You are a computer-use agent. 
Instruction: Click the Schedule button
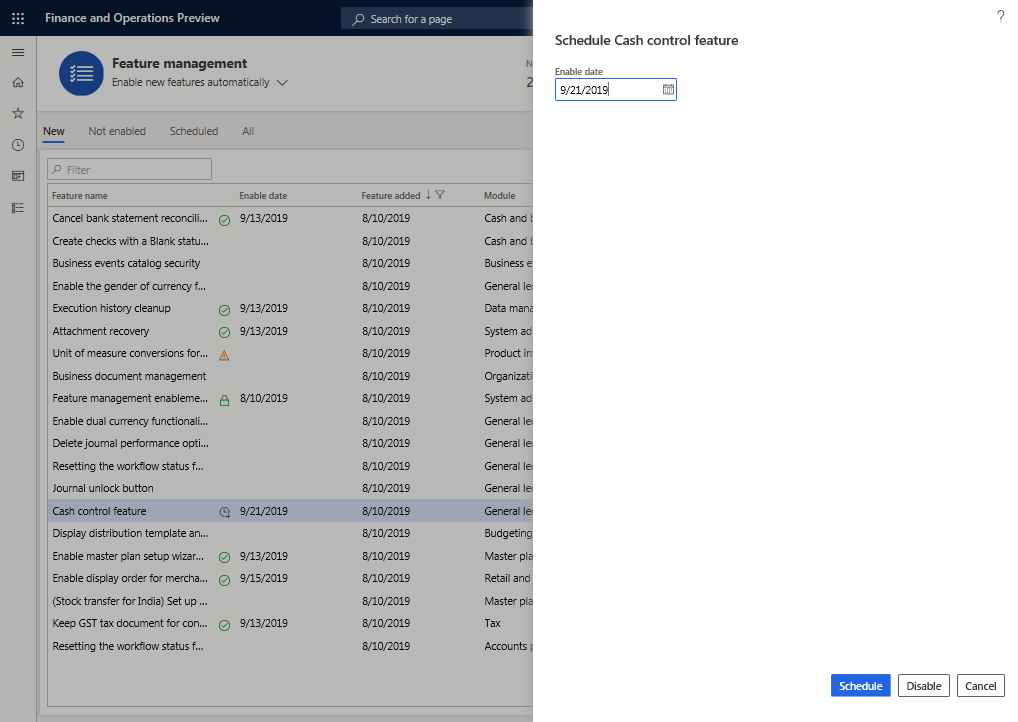[860, 686]
